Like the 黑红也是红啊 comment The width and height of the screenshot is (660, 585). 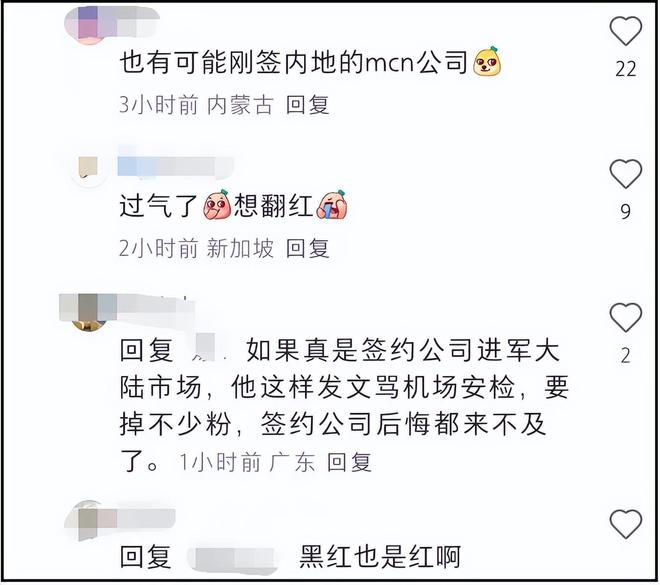coord(625,523)
